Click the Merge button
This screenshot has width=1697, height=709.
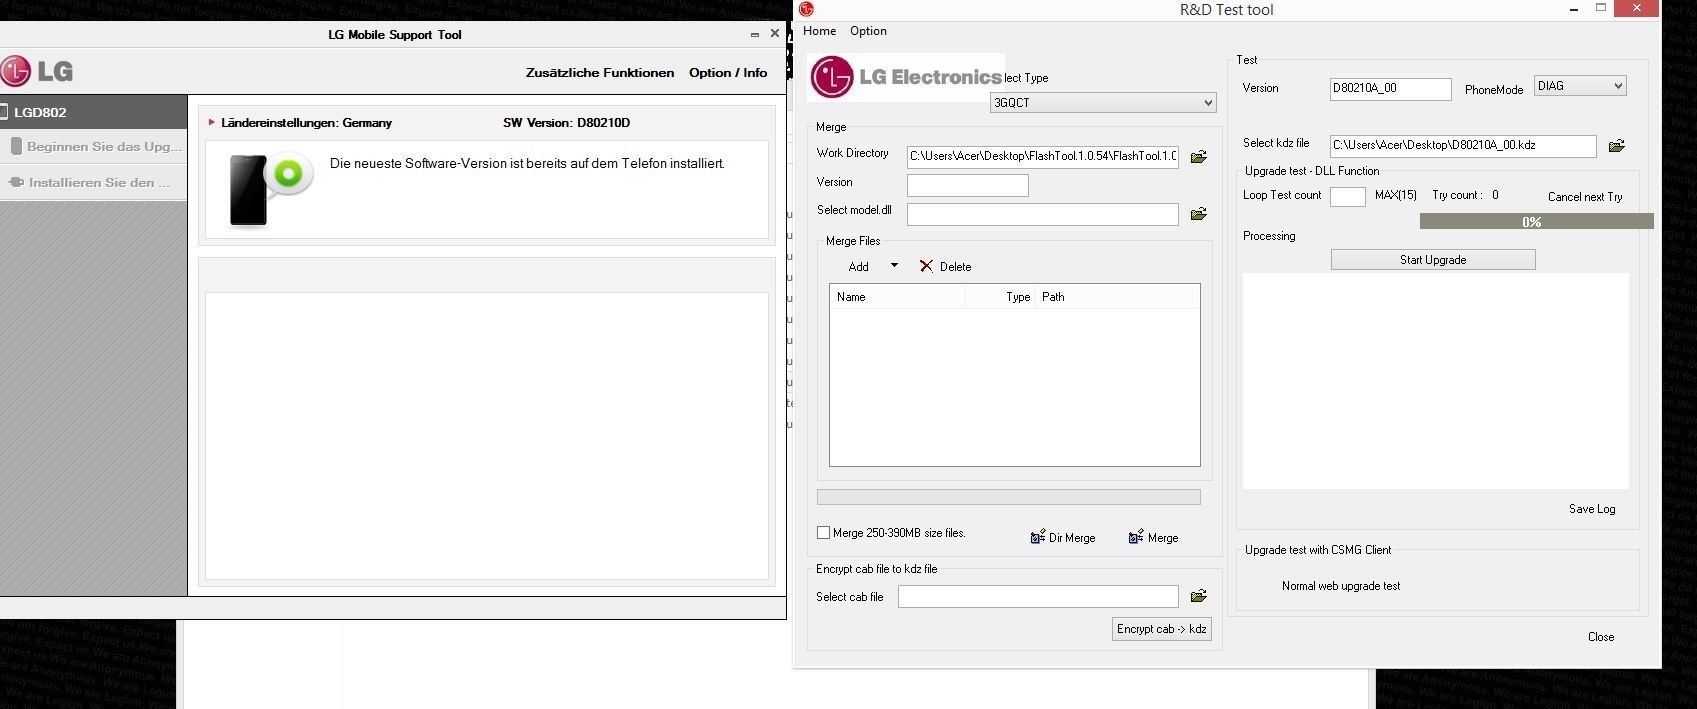pyautogui.click(x=1153, y=538)
